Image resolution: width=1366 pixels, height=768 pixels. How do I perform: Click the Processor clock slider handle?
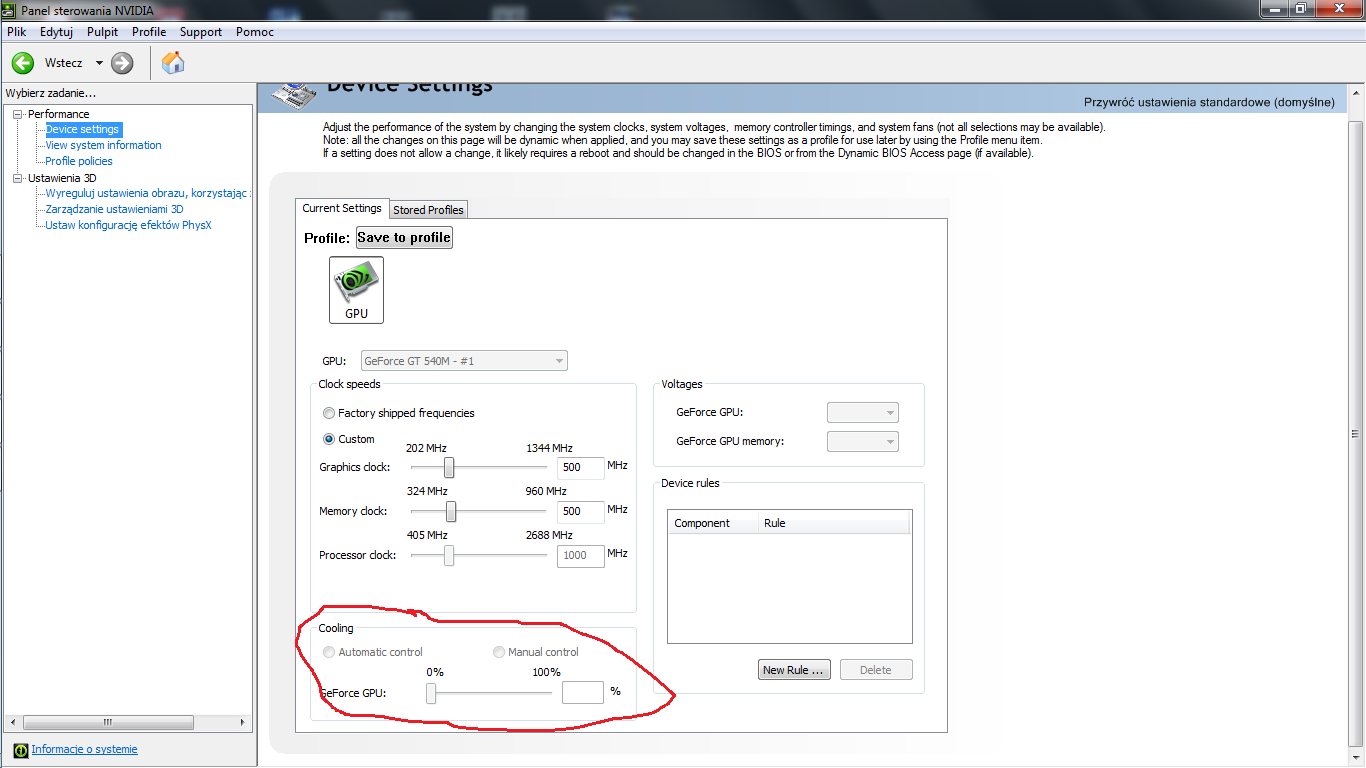point(449,555)
